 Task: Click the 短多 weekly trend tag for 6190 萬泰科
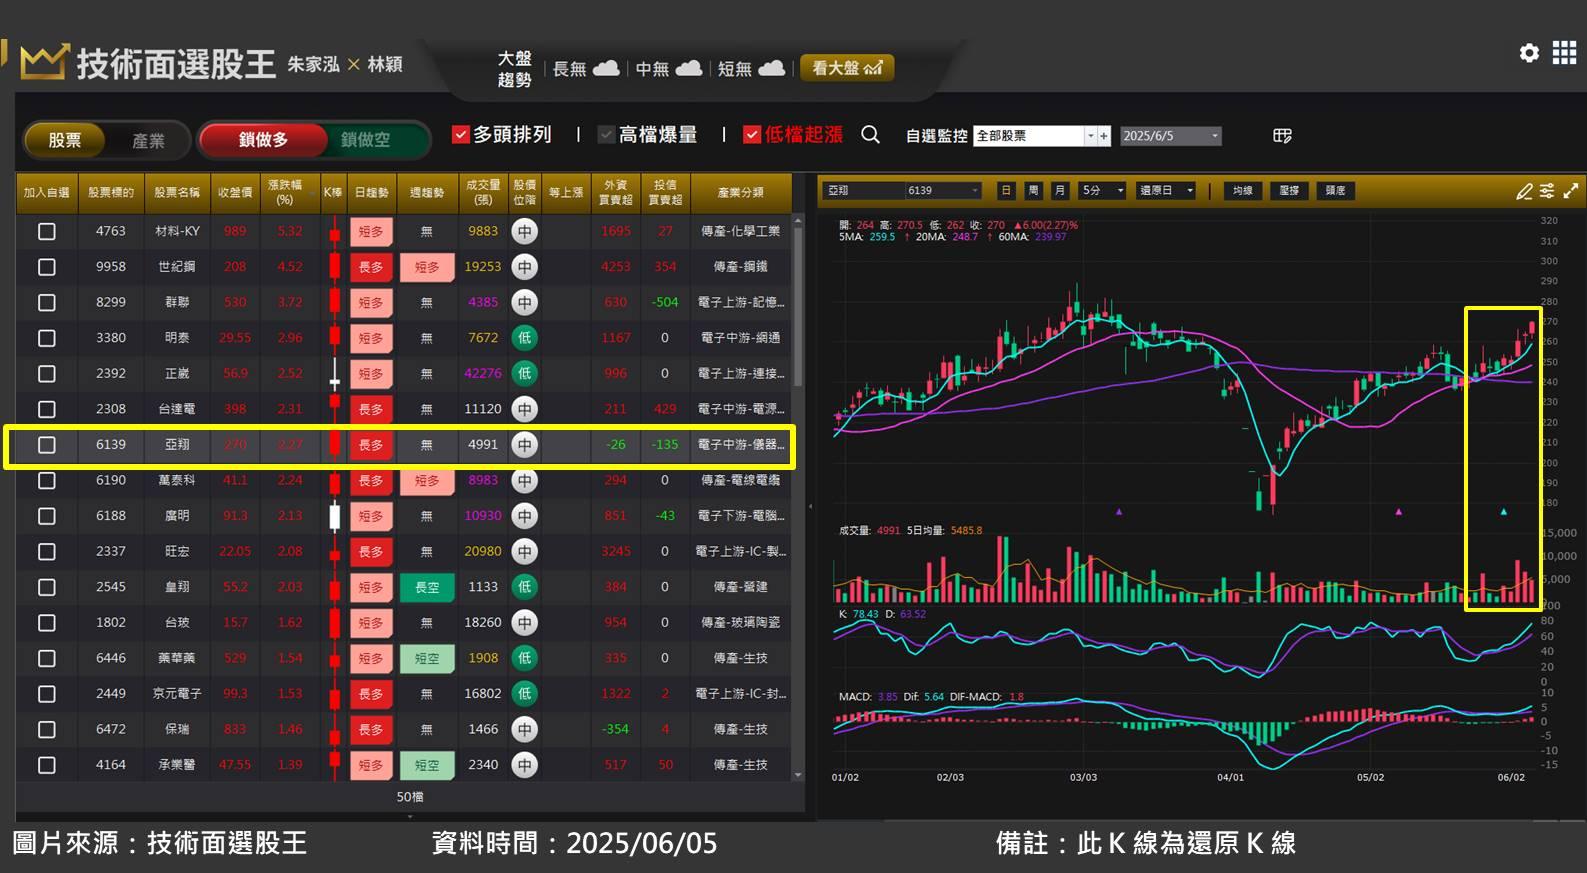click(427, 480)
